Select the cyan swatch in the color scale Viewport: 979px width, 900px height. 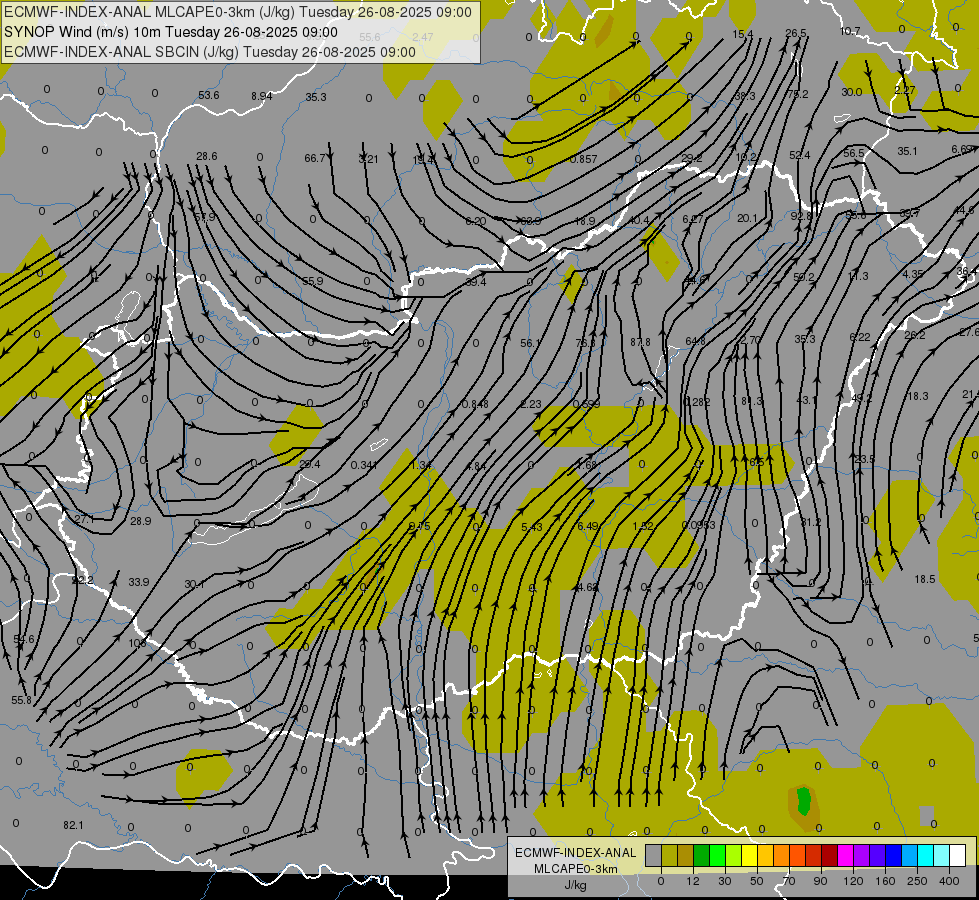tap(926, 855)
